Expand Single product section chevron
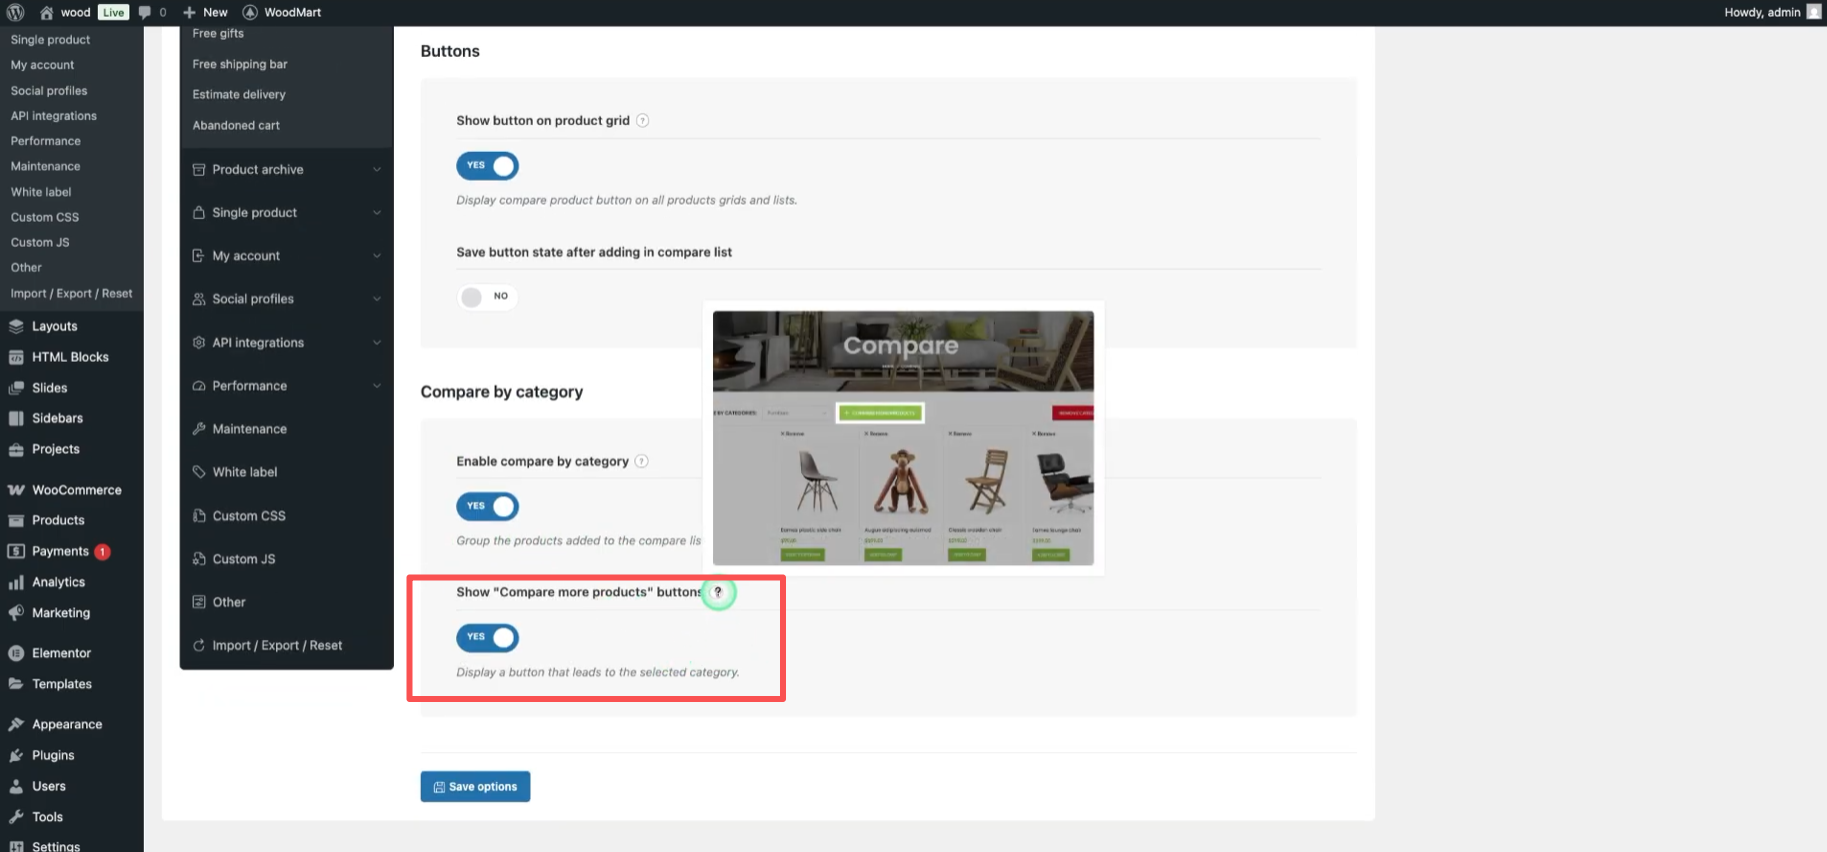 (x=377, y=212)
